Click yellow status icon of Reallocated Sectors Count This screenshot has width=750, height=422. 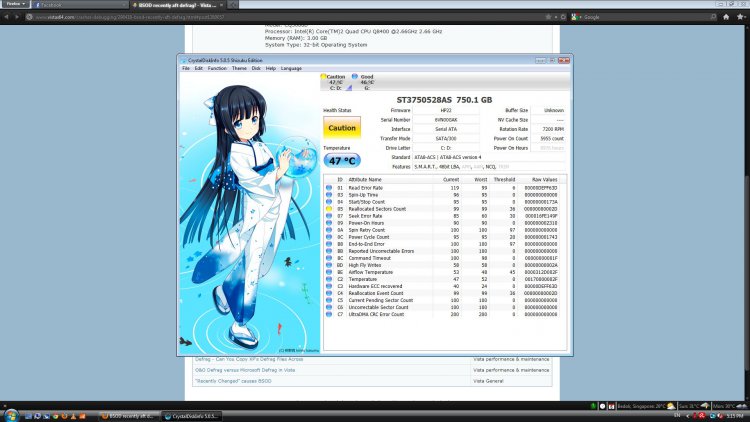tap(329, 209)
